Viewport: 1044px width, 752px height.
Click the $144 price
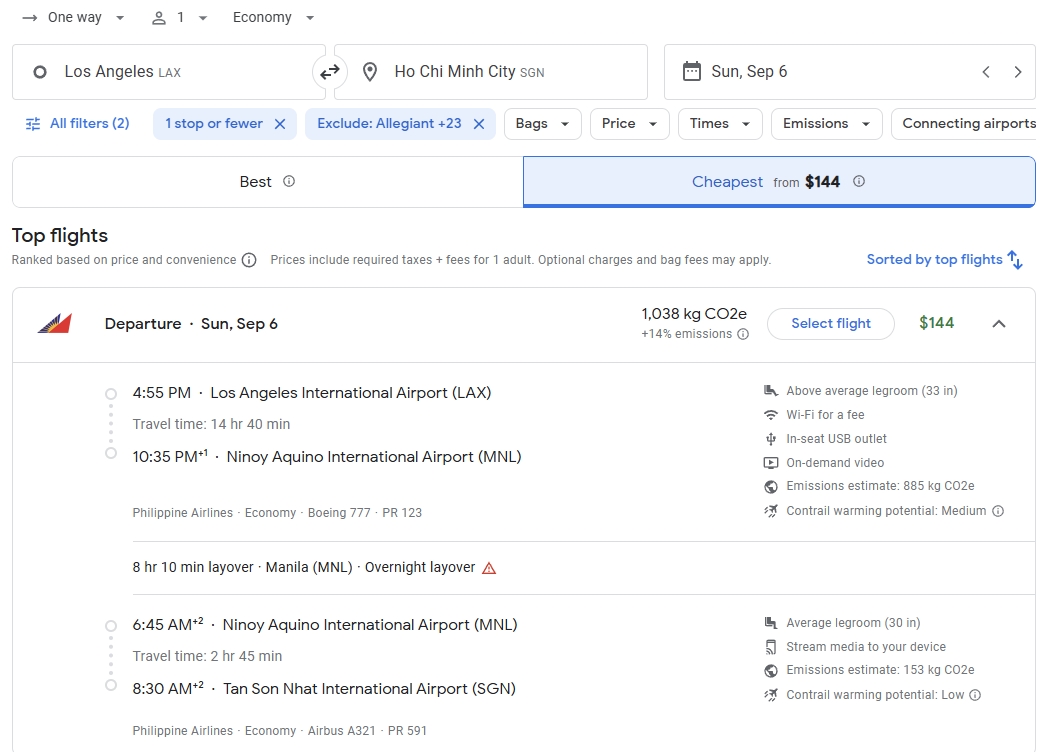[936, 323]
